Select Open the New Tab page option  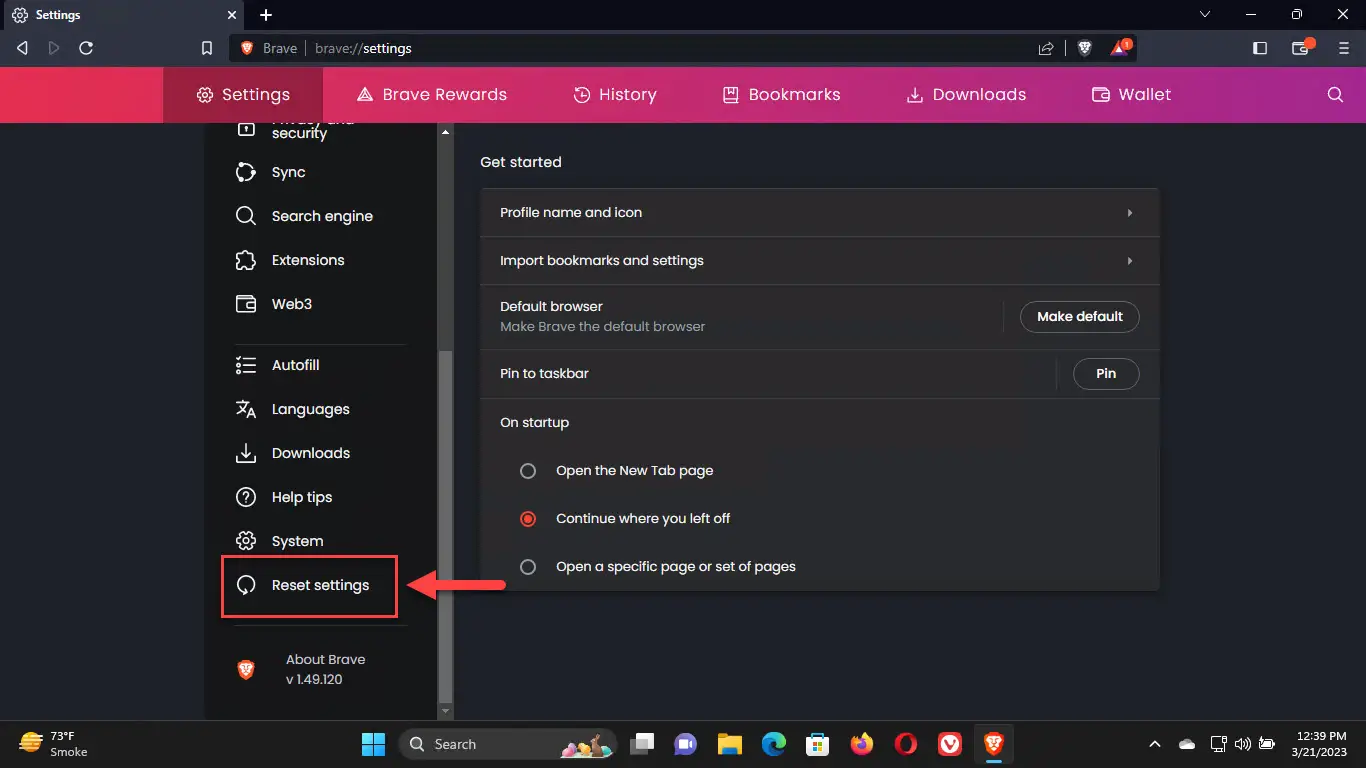[528, 471]
